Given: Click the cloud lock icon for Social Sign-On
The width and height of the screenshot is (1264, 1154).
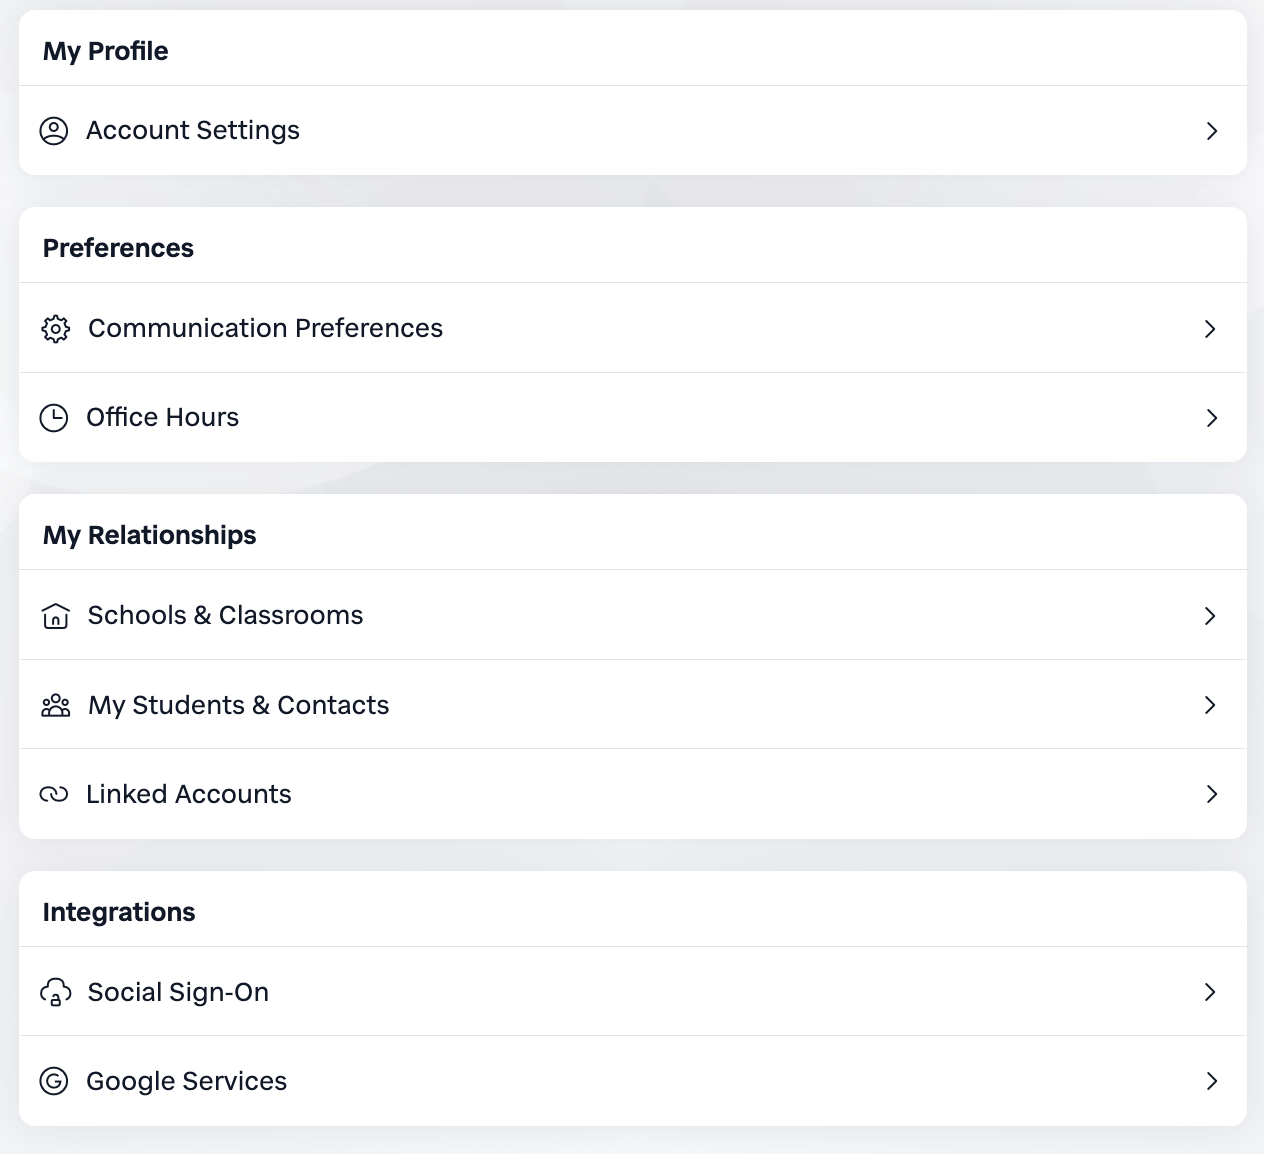Looking at the screenshot, I should tap(56, 992).
